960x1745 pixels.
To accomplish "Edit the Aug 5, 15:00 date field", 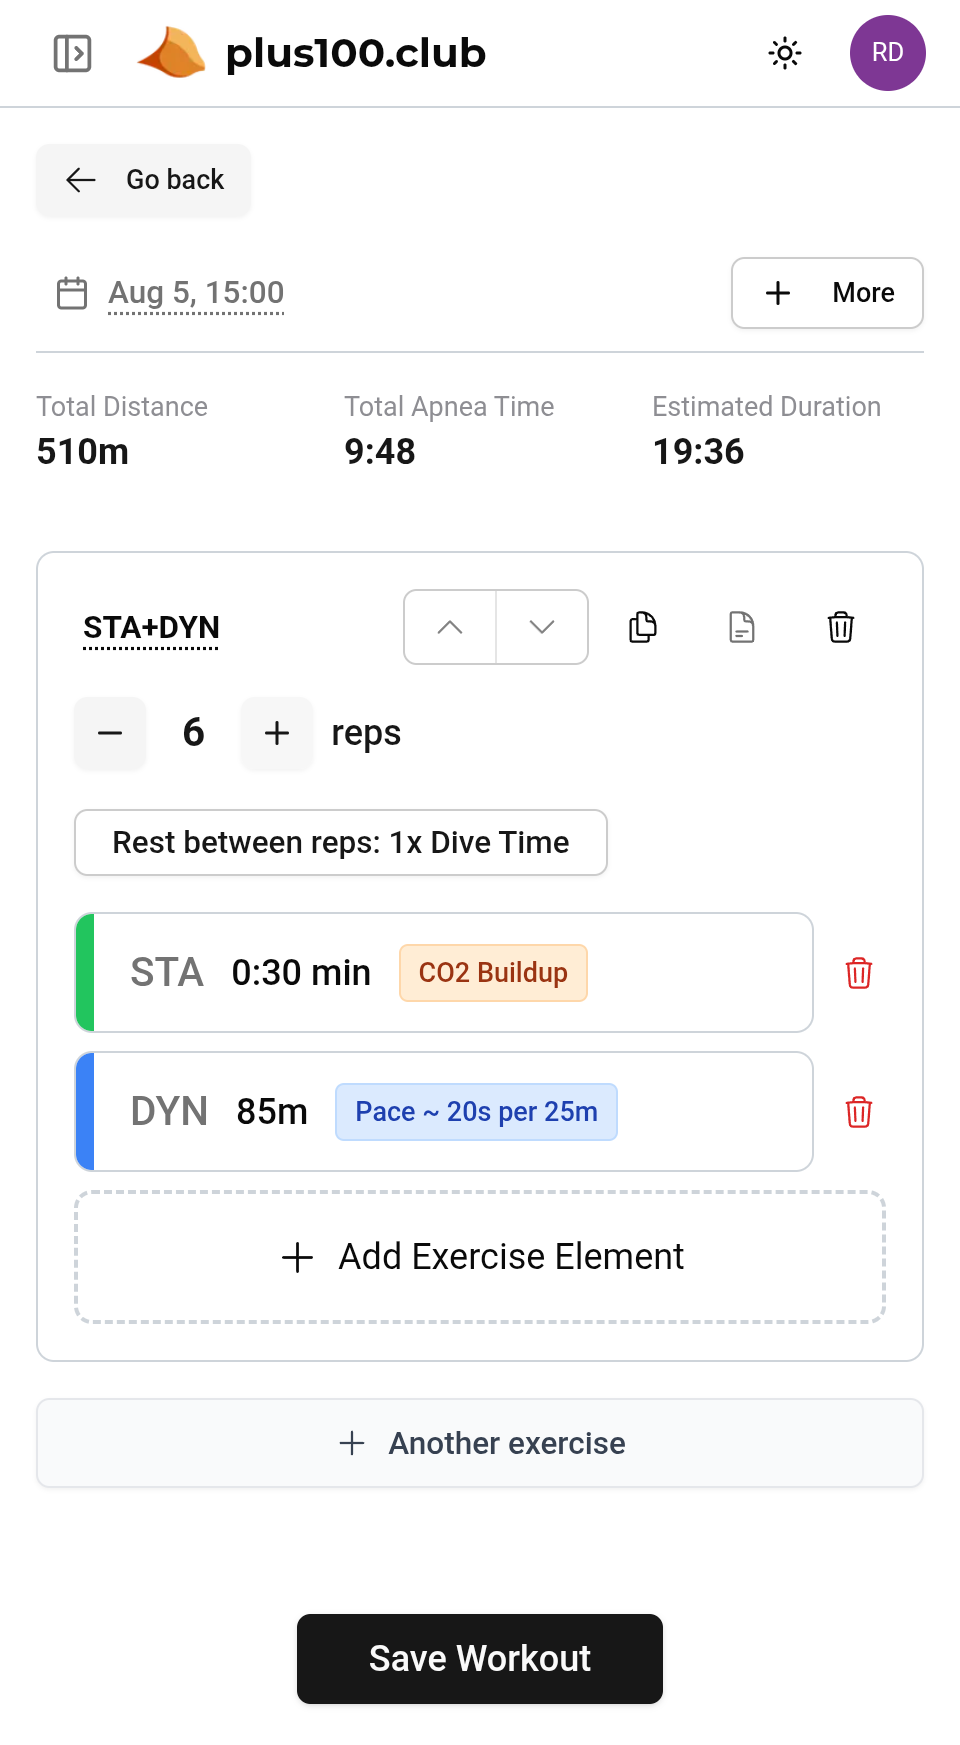I will [x=196, y=292].
